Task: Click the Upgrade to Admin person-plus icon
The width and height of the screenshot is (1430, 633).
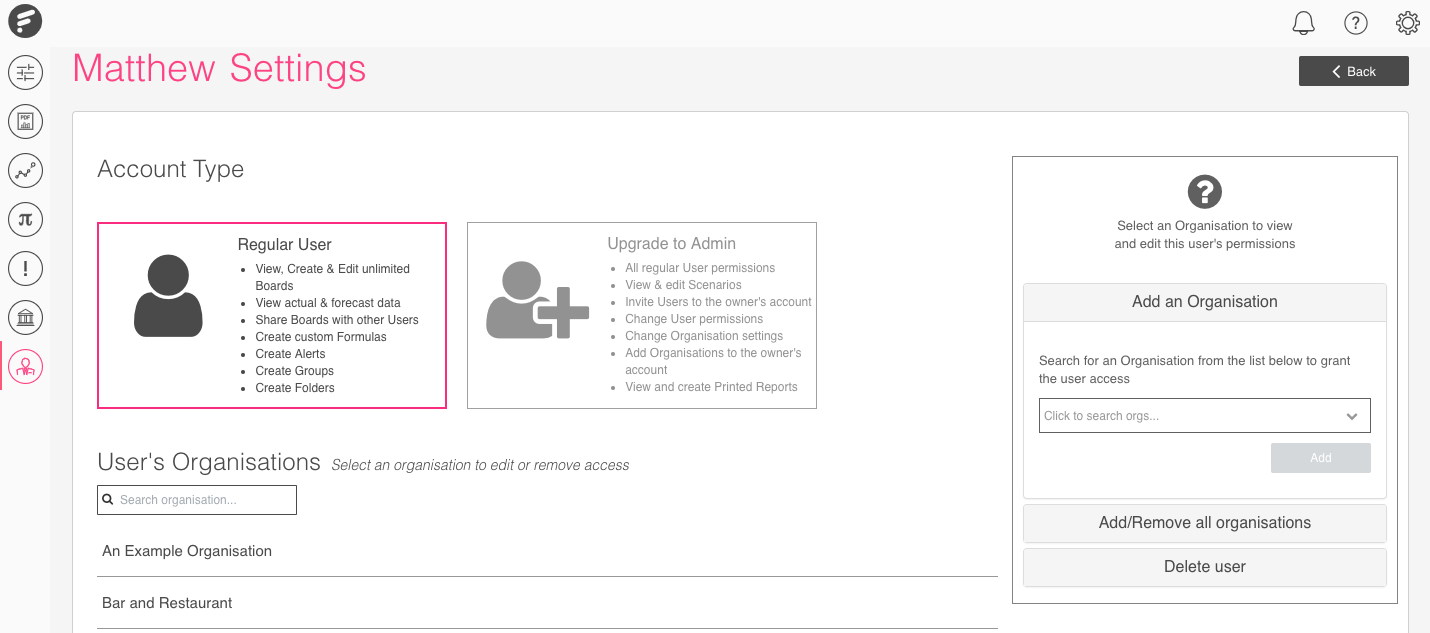Action: coord(538,300)
